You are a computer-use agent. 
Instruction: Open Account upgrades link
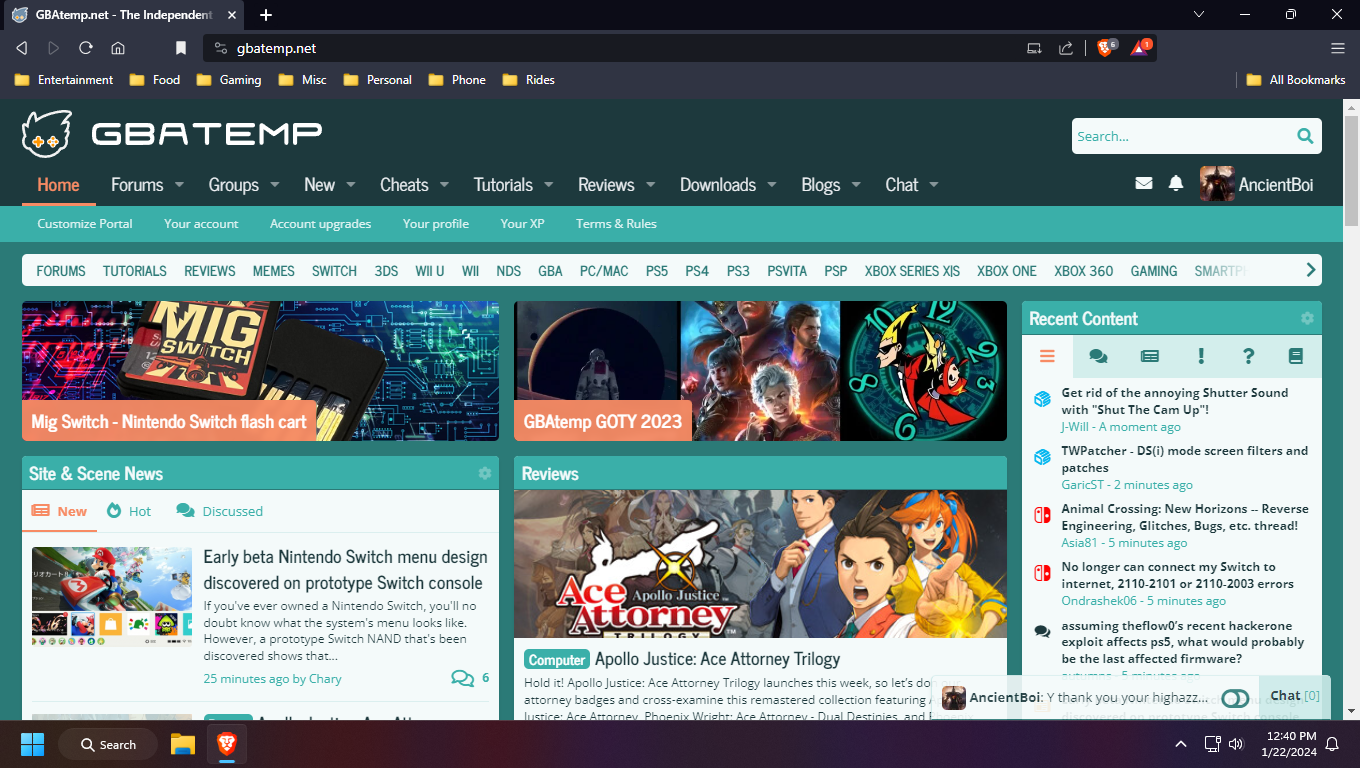pyautogui.click(x=320, y=224)
